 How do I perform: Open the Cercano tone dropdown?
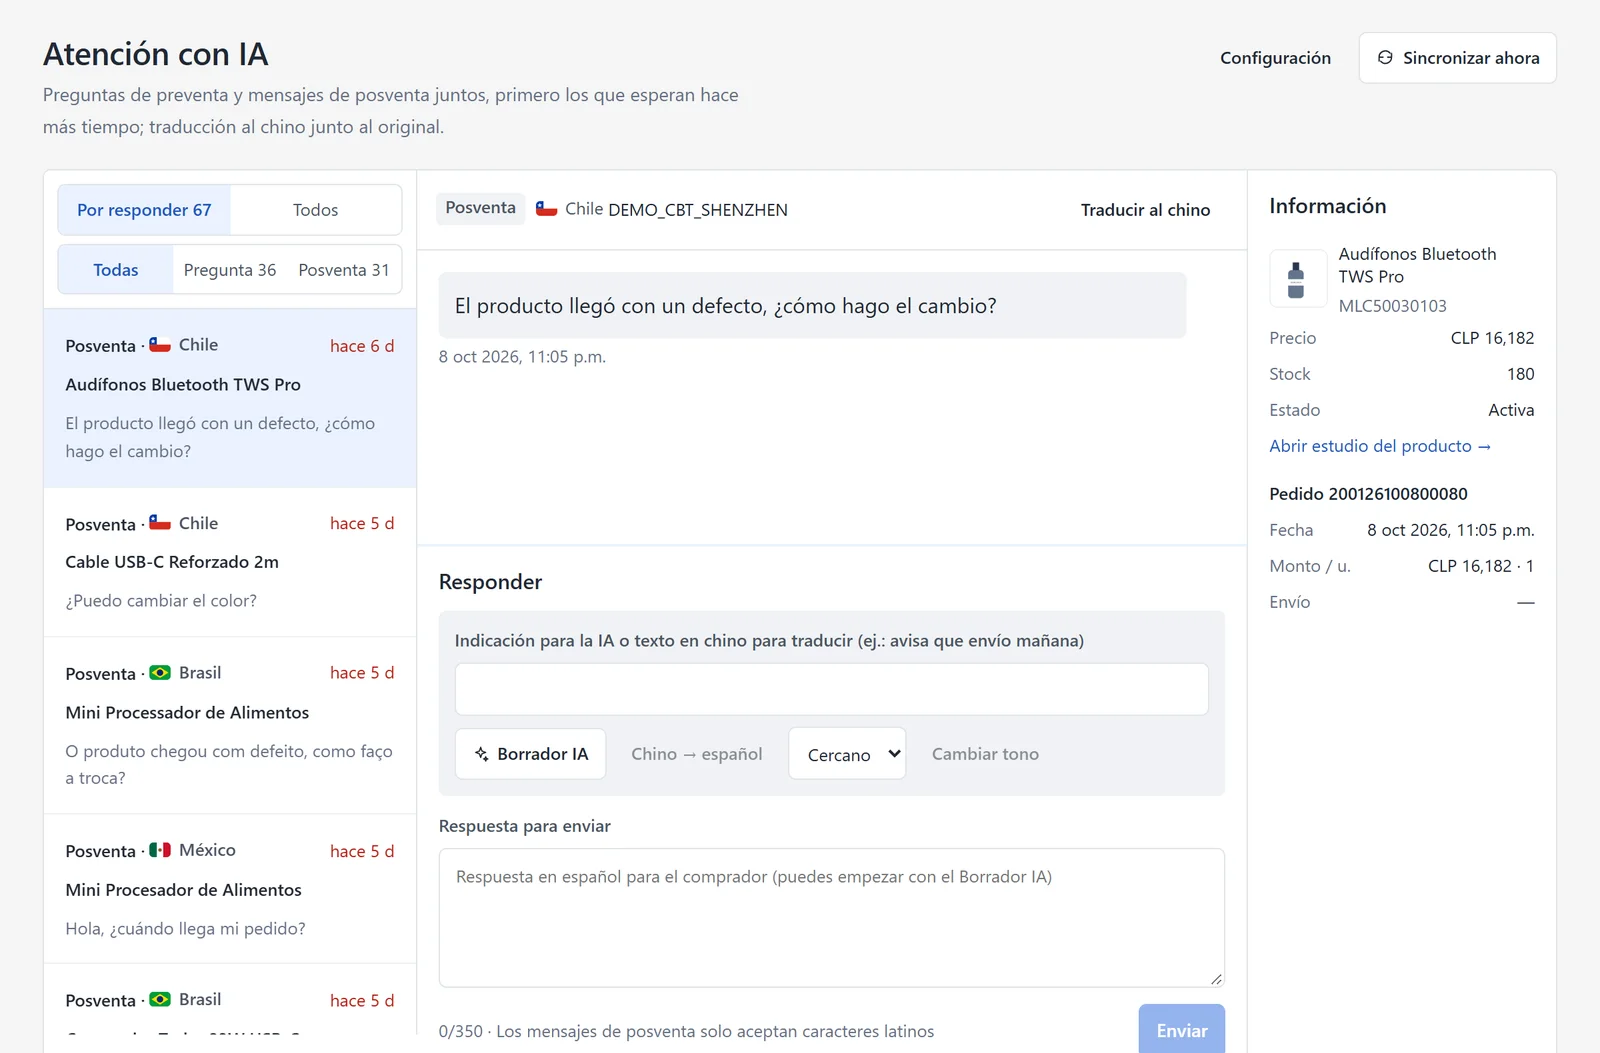pos(847,754)
